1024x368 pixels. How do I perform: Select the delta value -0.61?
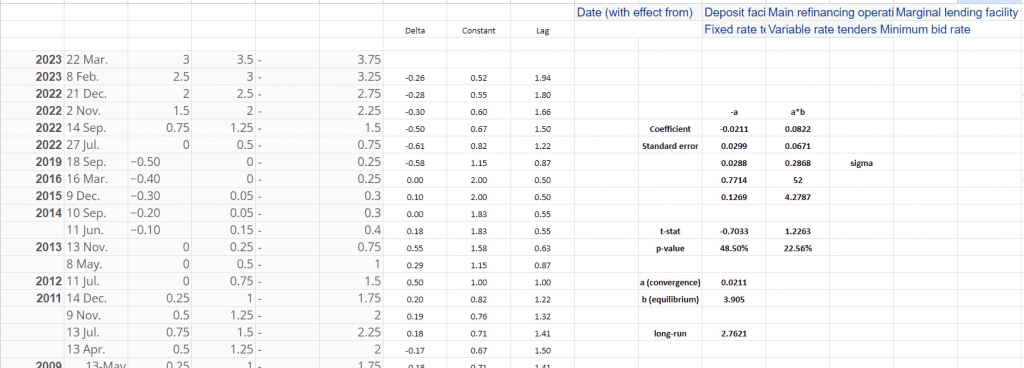pos(415,146)
